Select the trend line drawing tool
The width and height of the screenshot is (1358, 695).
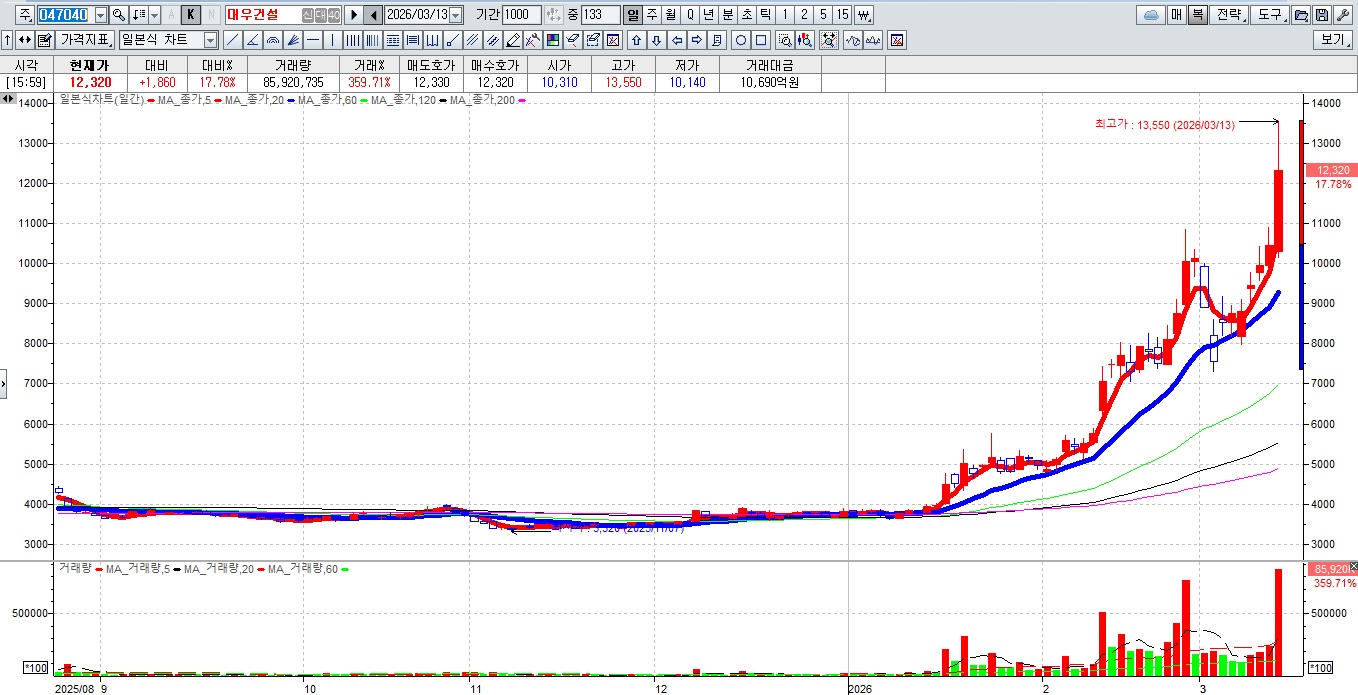tap(232, 40)
